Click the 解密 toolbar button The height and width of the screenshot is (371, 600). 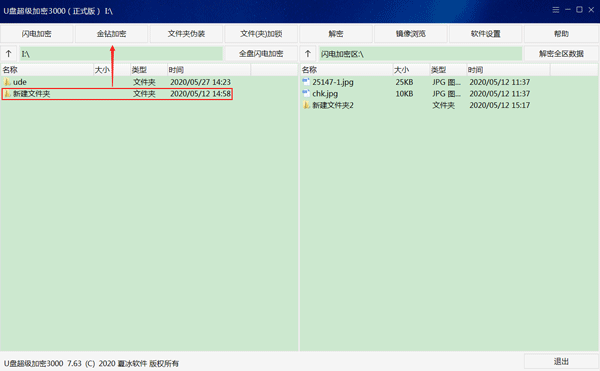coord(336,34)
